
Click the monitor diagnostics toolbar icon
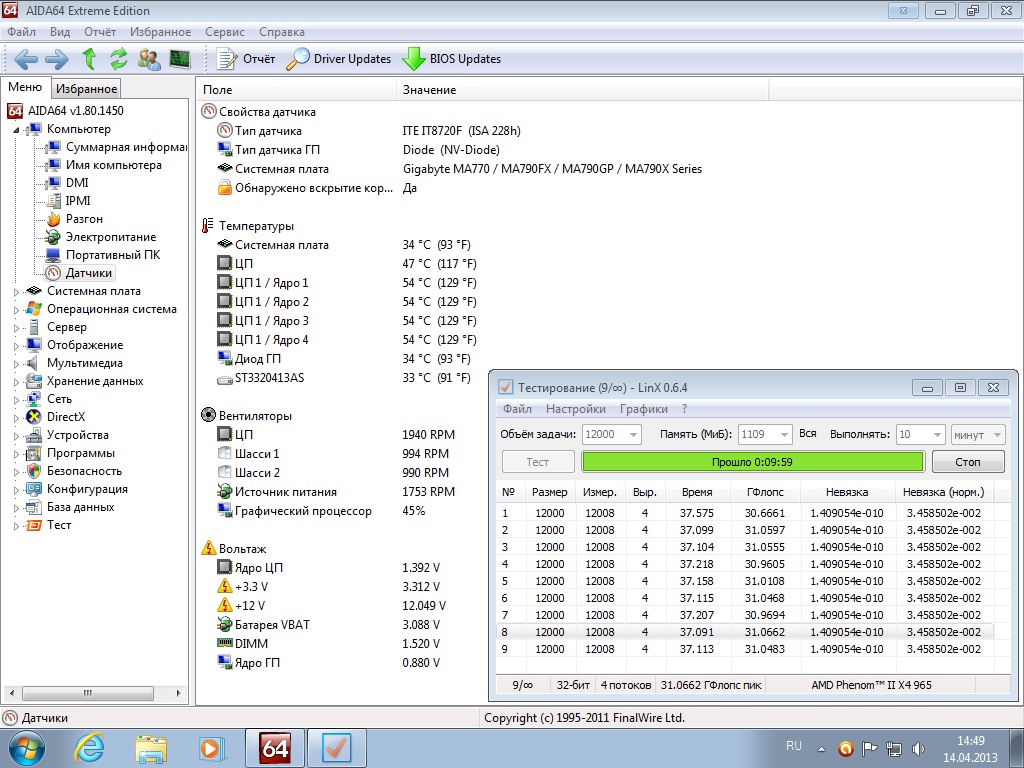click(180, 59)
